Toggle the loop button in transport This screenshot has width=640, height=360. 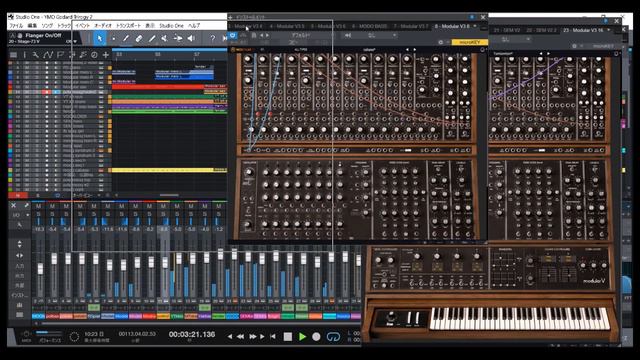click(x=333, y=337)
